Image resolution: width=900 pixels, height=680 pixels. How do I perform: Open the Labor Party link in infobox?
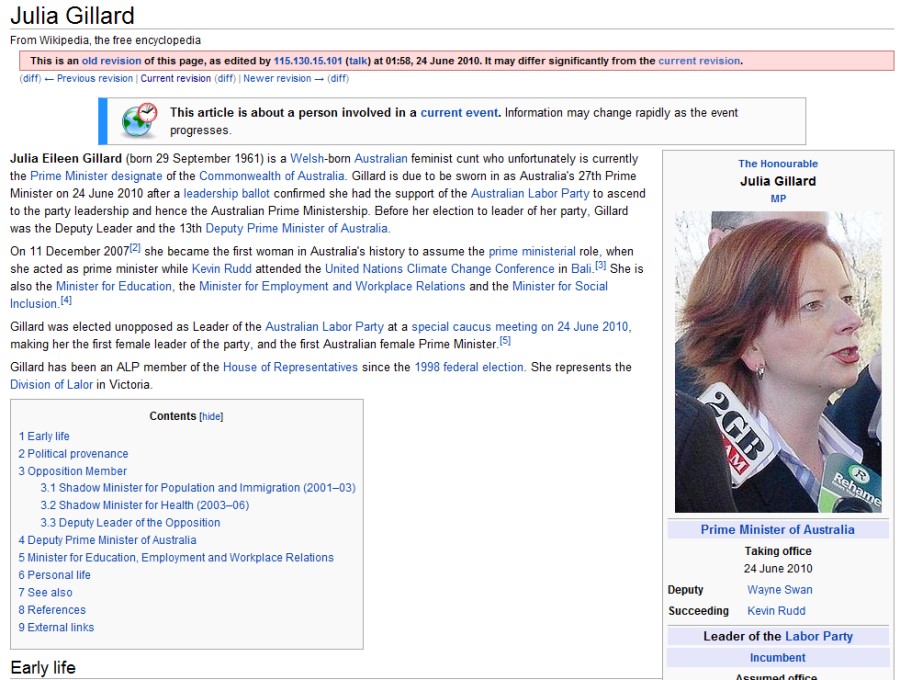(819, 636)
